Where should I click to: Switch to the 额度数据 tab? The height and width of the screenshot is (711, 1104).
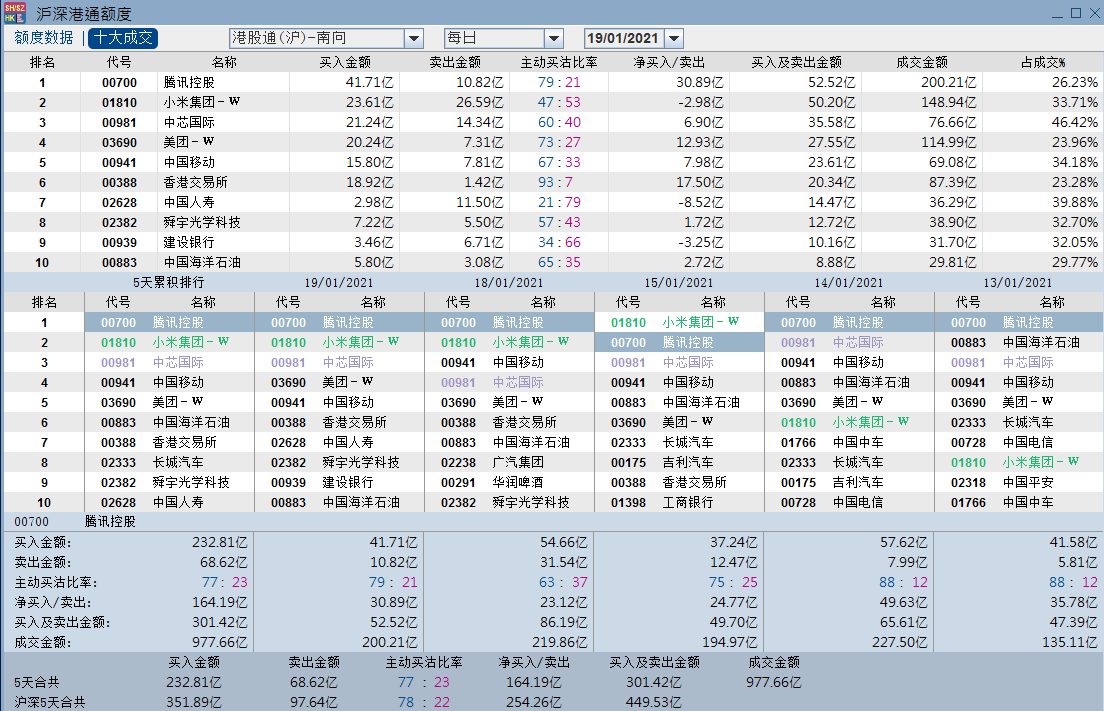(x=44, y=38)
